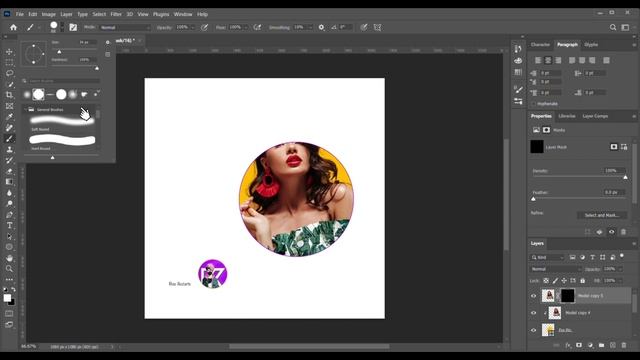This screenshot has height=360, width=640.
Task: Click the mask Feather value field
Action: click(x=614, y=192)
